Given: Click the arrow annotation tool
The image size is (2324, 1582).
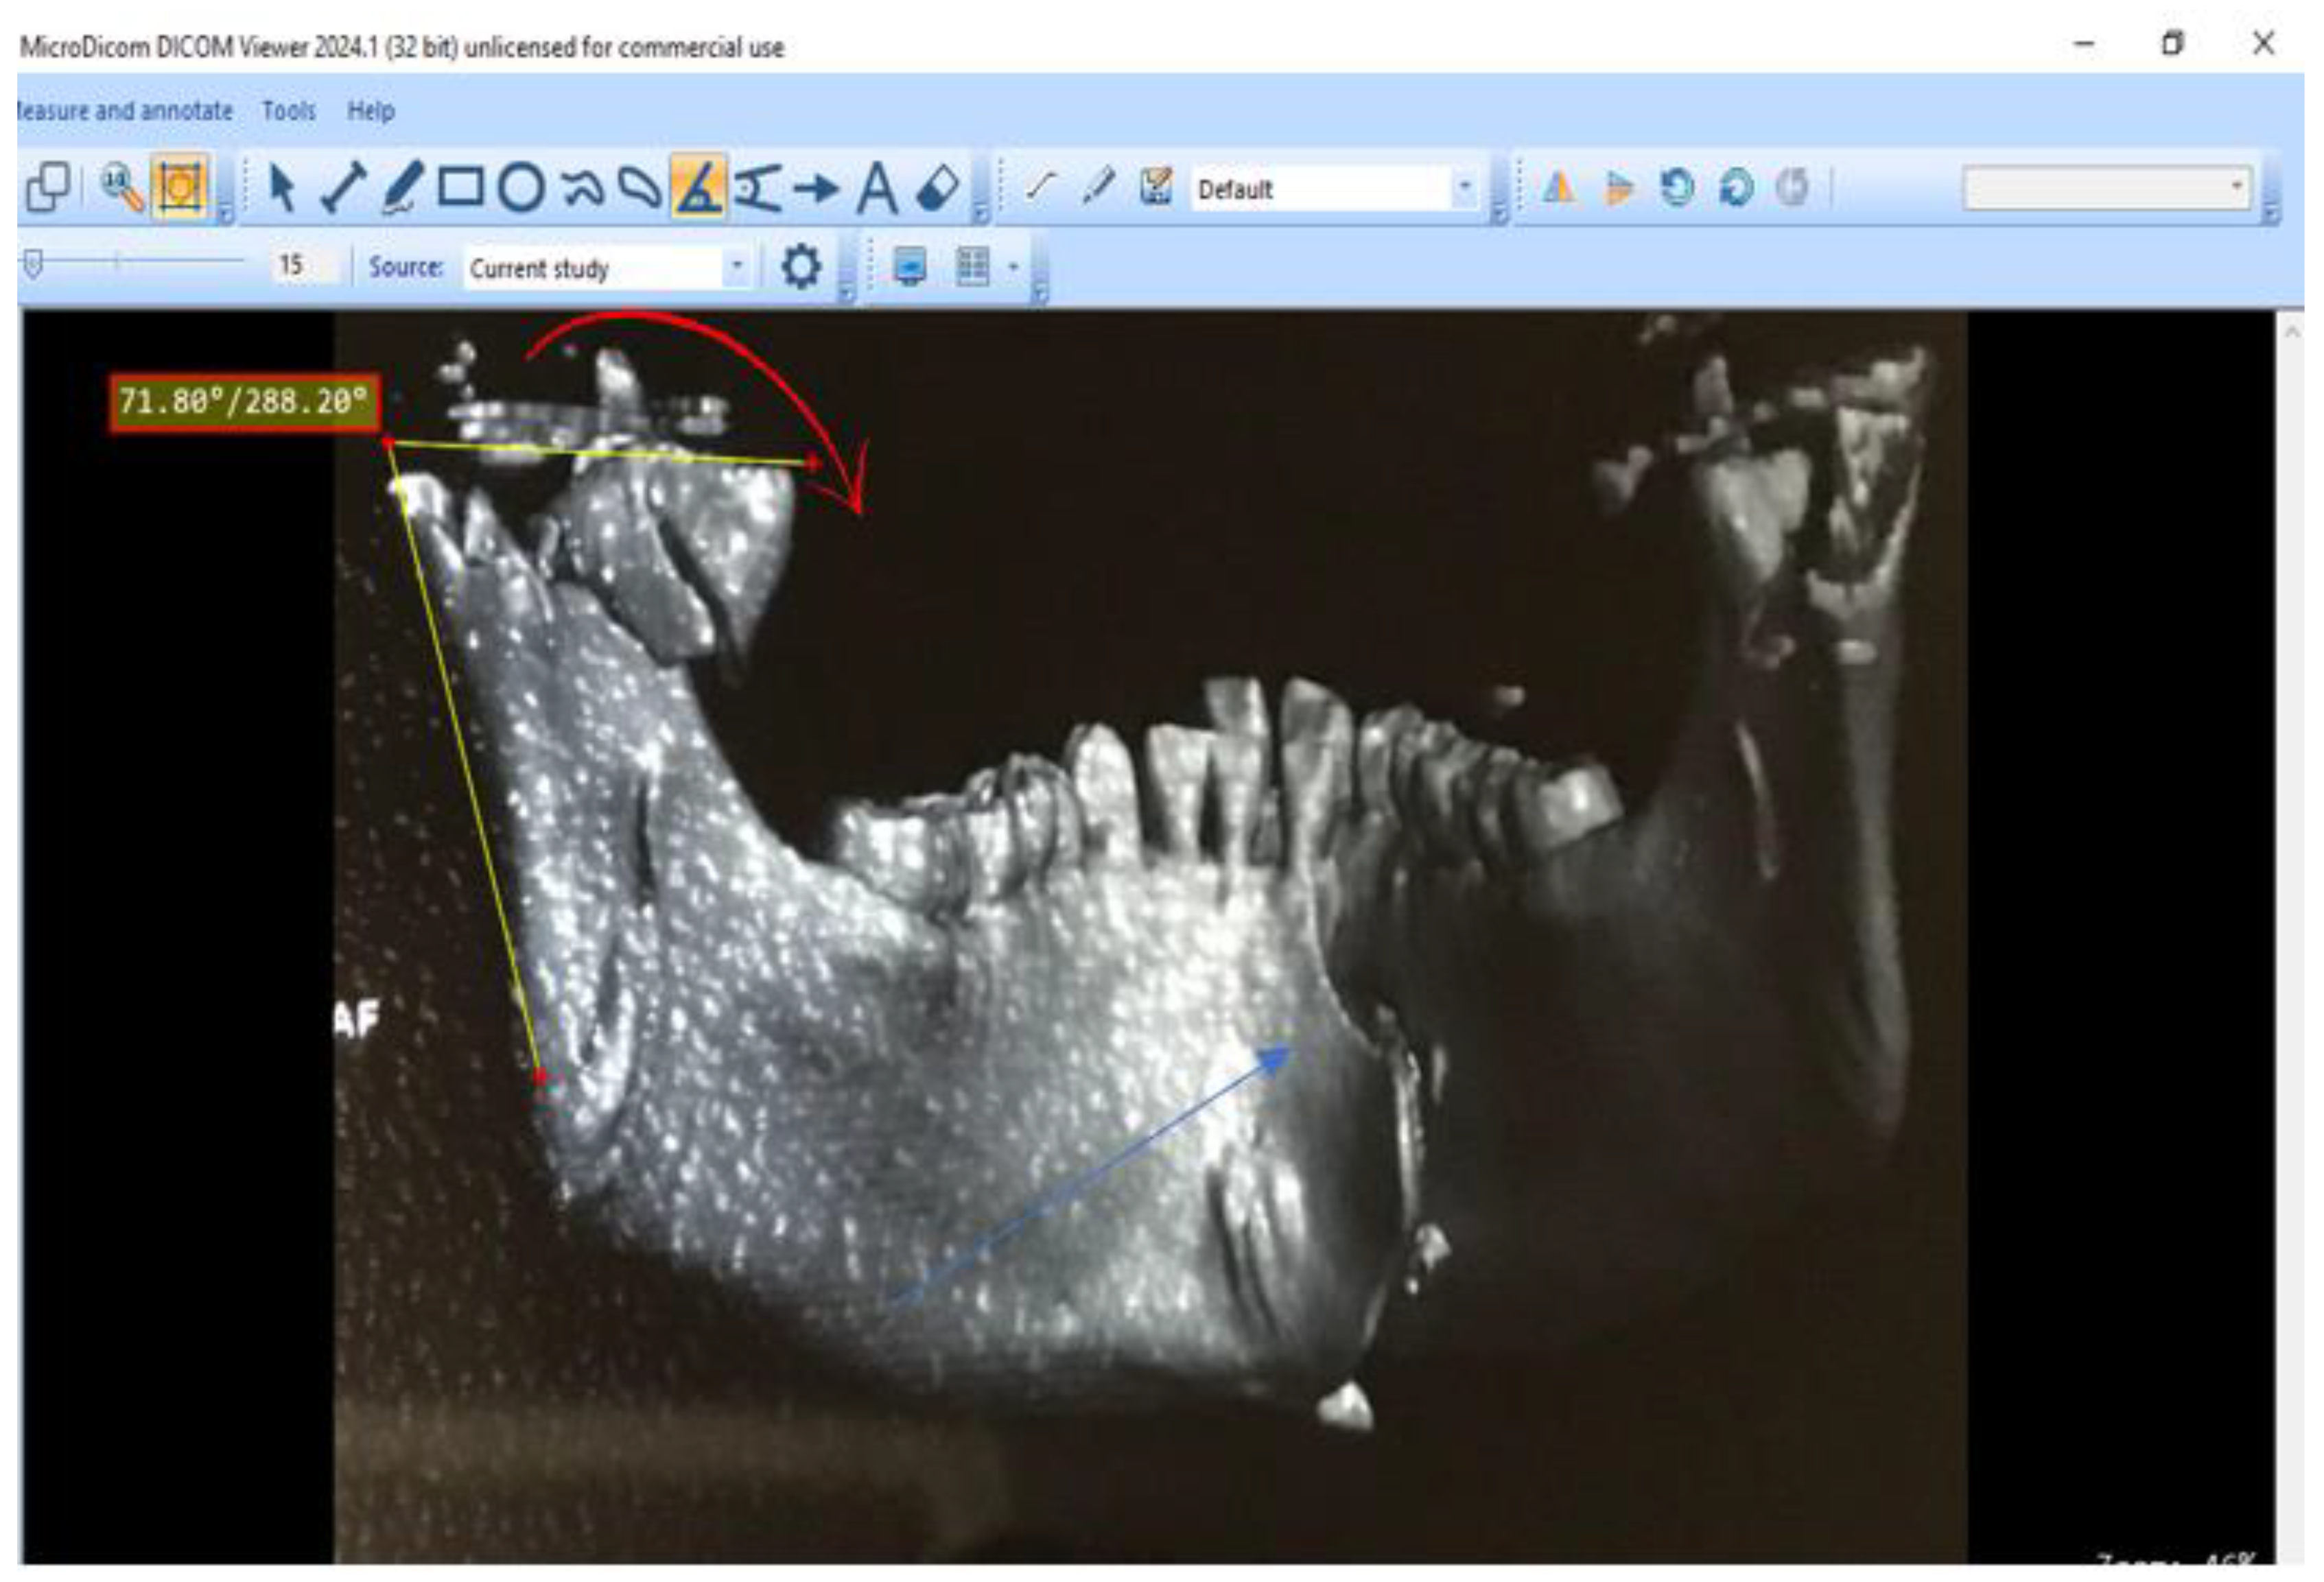Looking at the screenshot, I should click(816, 188).
